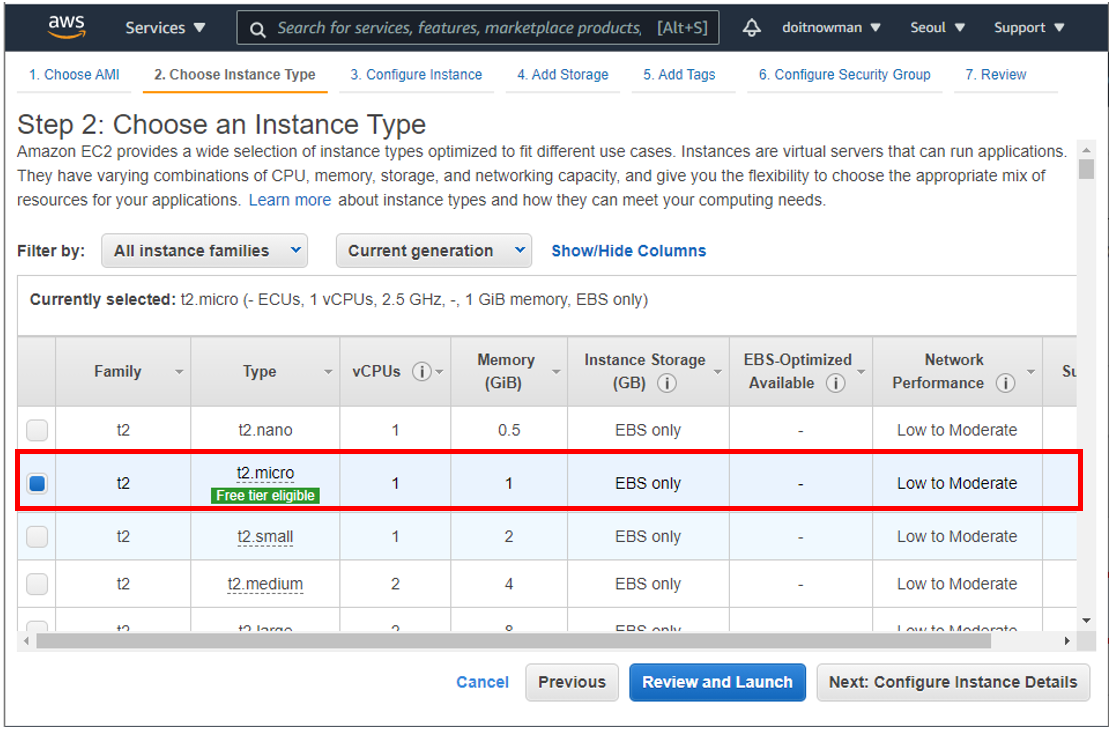Click the search magnifier icon
Image resolution: width=1111 pixels, height=730 pixels.
click(x=258, y=29)
